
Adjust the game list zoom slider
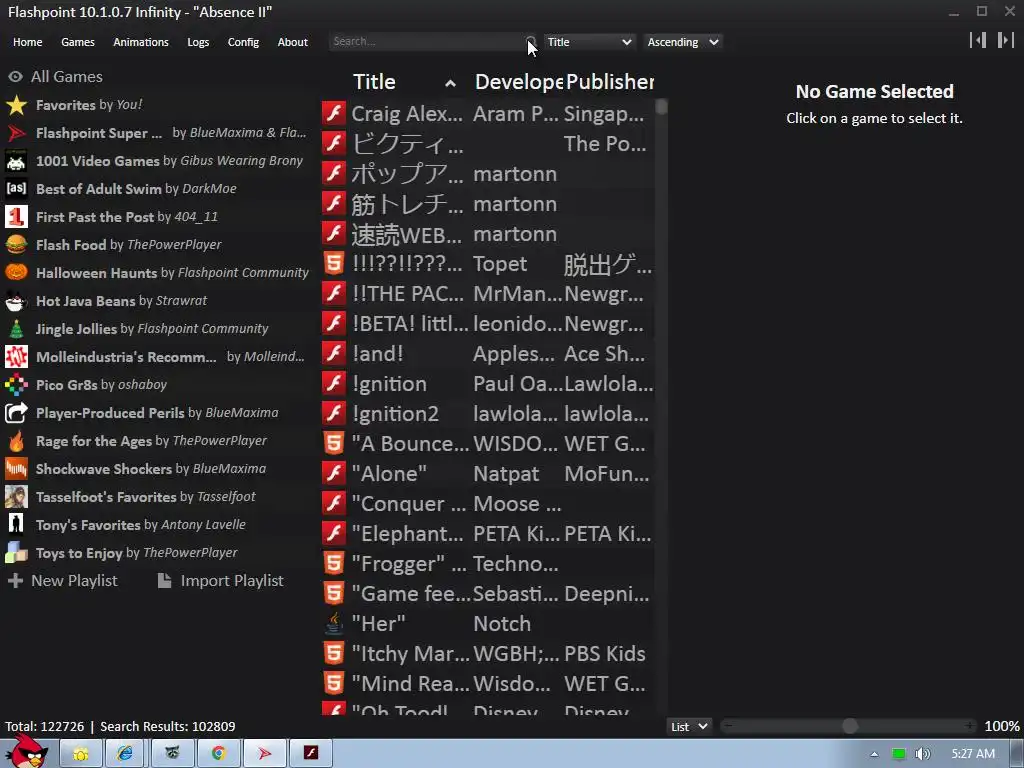click(850, 726)
